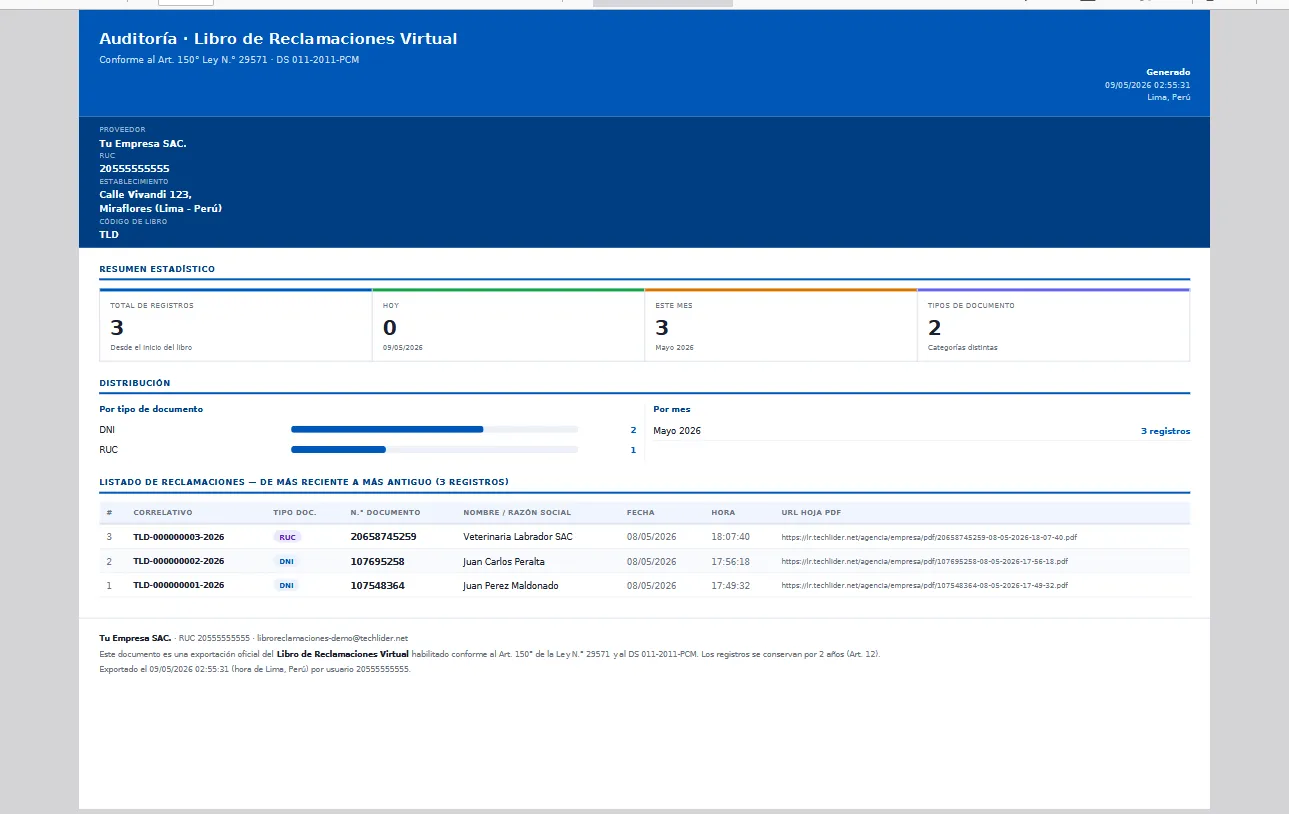Click "Desde el inicio del libro" caption
This screenshot has height=814, width=1289.
tap(151, 348)
